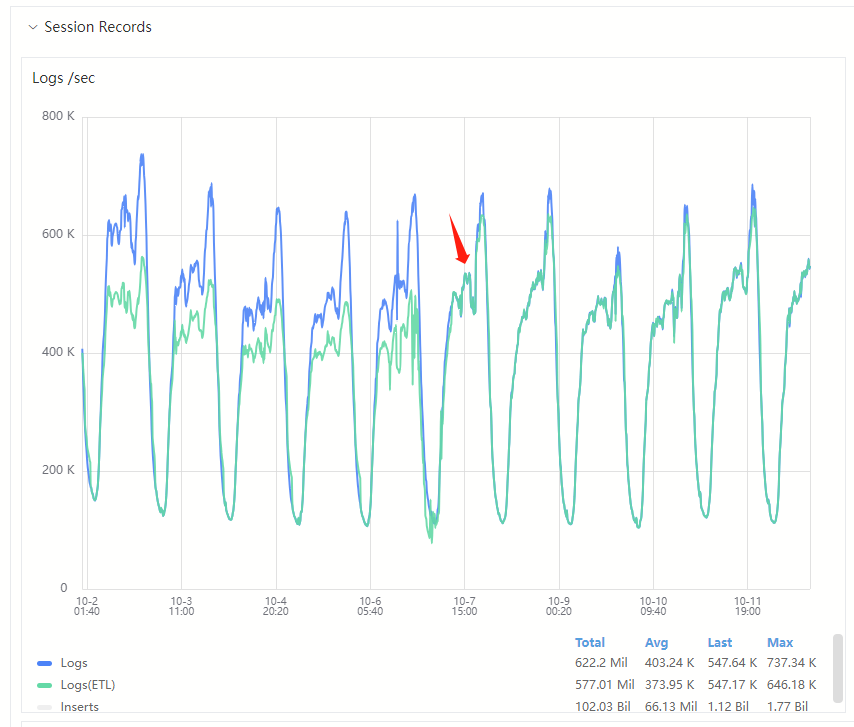Click the blue Logs legend color swatch

coord(44,663)
